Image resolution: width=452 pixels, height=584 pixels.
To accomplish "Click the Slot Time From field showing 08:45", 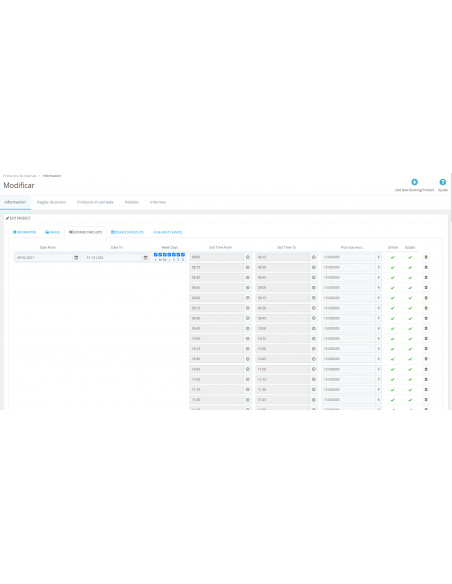I will pos(217,288).
